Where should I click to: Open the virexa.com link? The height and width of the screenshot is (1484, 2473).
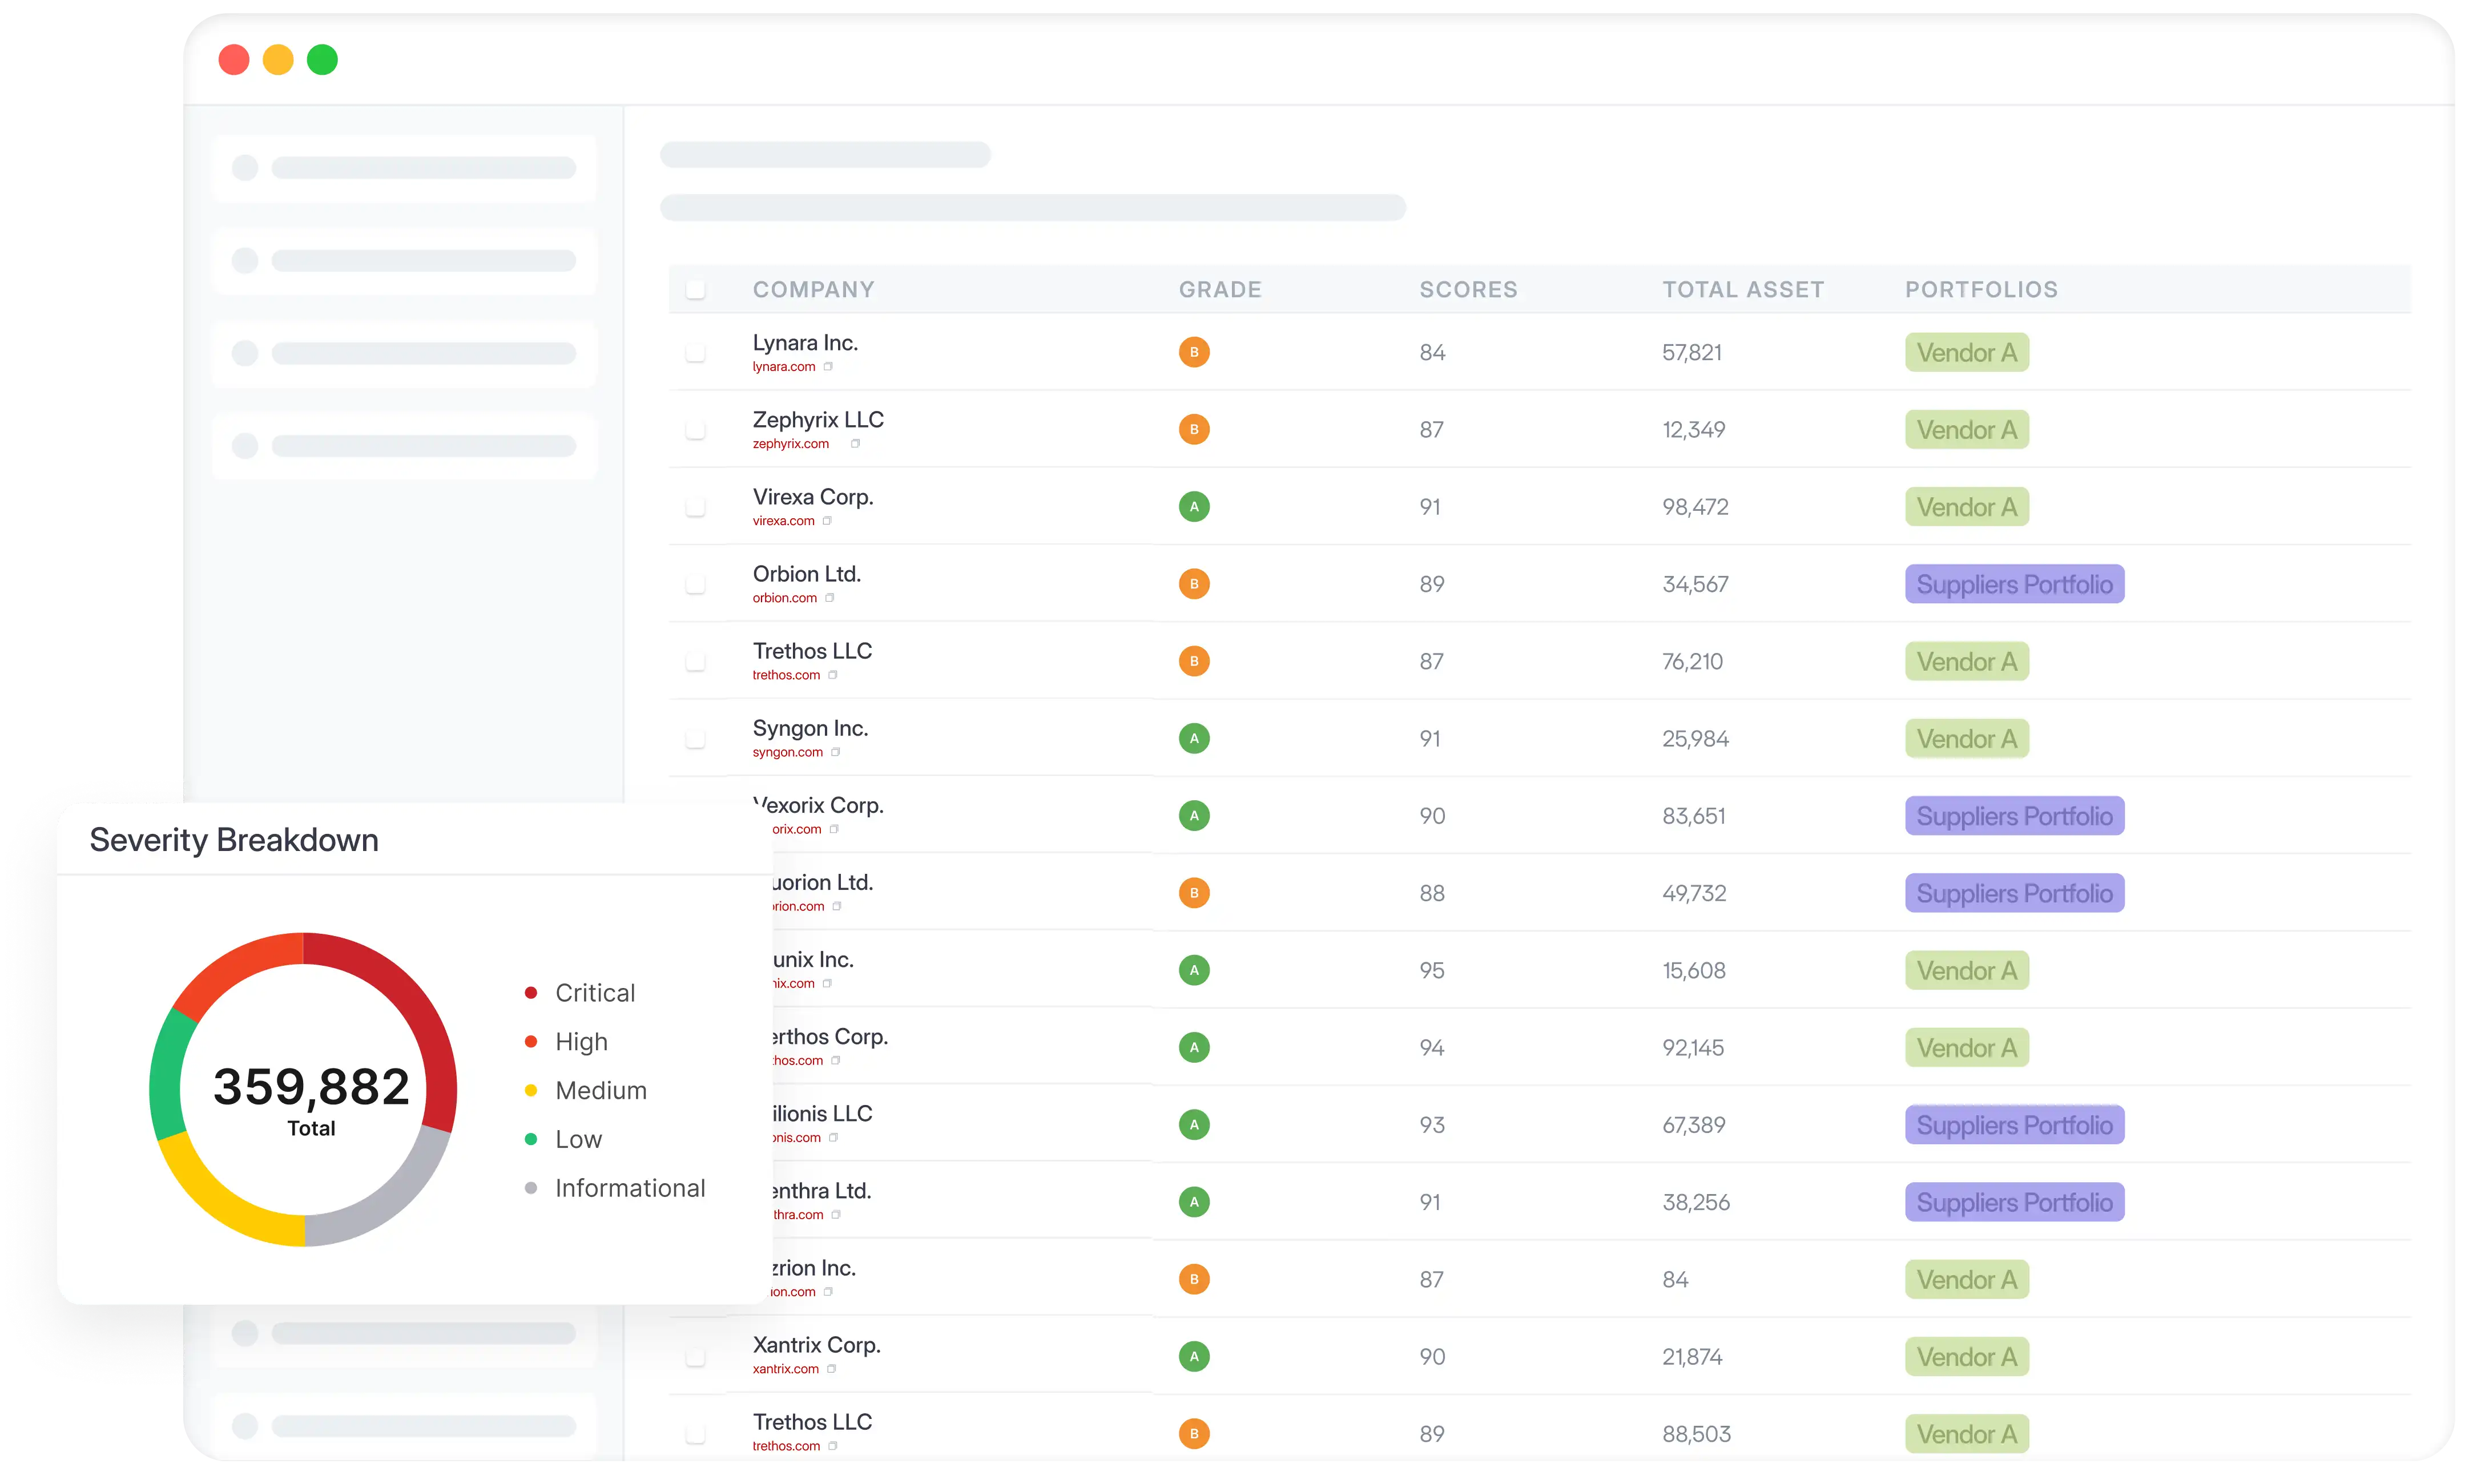tap(783, 521)
